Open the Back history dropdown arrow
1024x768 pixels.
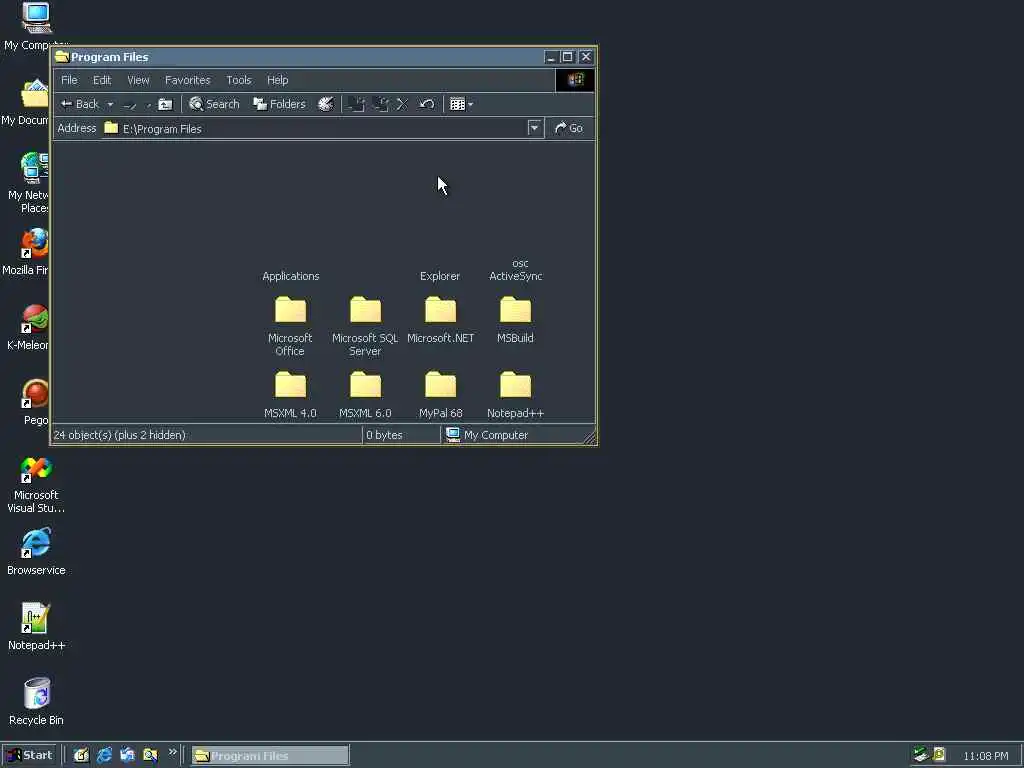tap(110, 104)
